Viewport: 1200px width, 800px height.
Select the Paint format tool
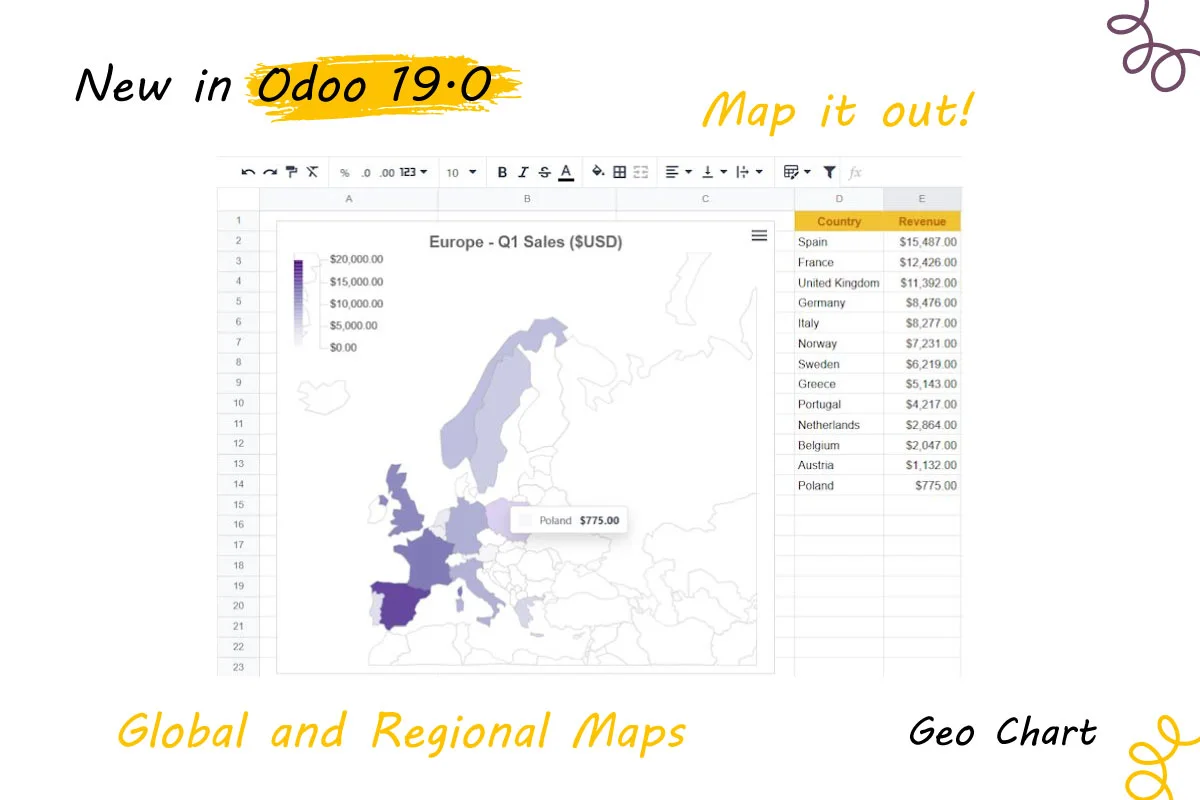point(291,172)
